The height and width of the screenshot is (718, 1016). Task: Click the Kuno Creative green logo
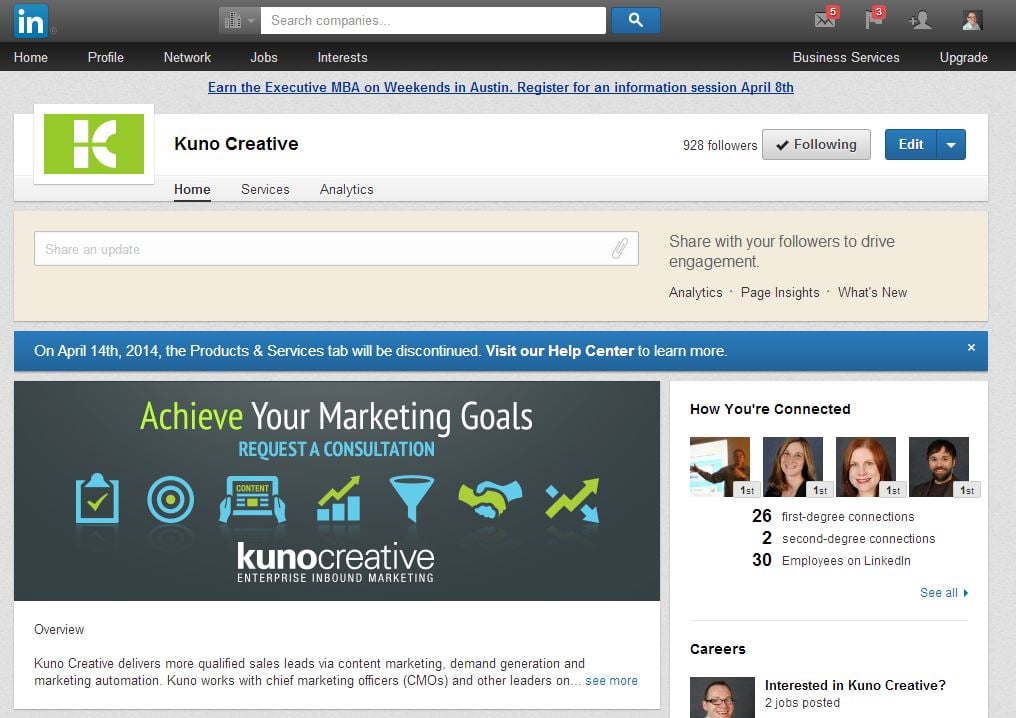tap(94, 144)
